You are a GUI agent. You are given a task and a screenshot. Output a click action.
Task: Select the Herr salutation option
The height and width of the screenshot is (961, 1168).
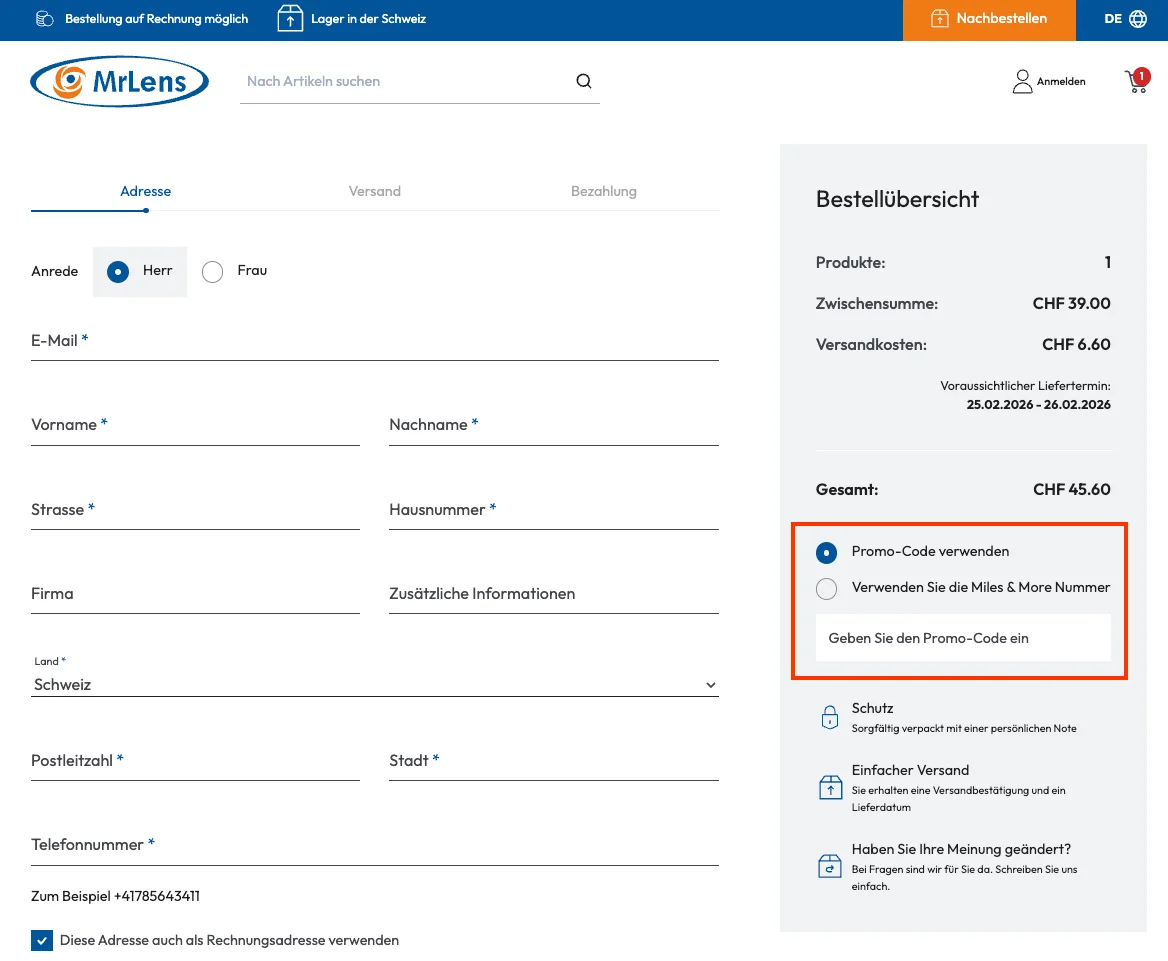click(x=118, y=271)
